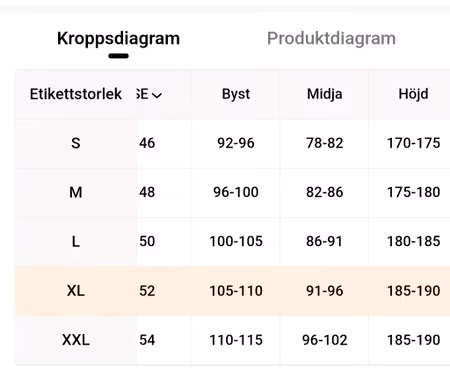Click the 92-96 bust measurement cell
450x384 pixels.
tap(236, 143)
